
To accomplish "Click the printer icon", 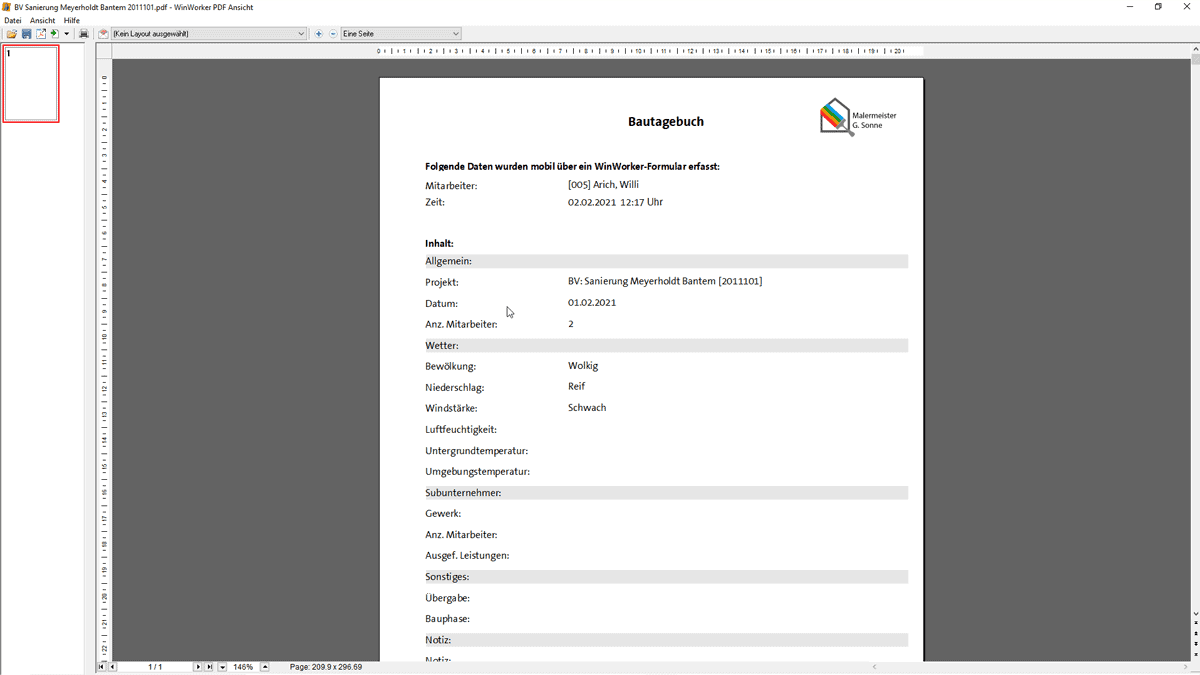I will [84, 34].
